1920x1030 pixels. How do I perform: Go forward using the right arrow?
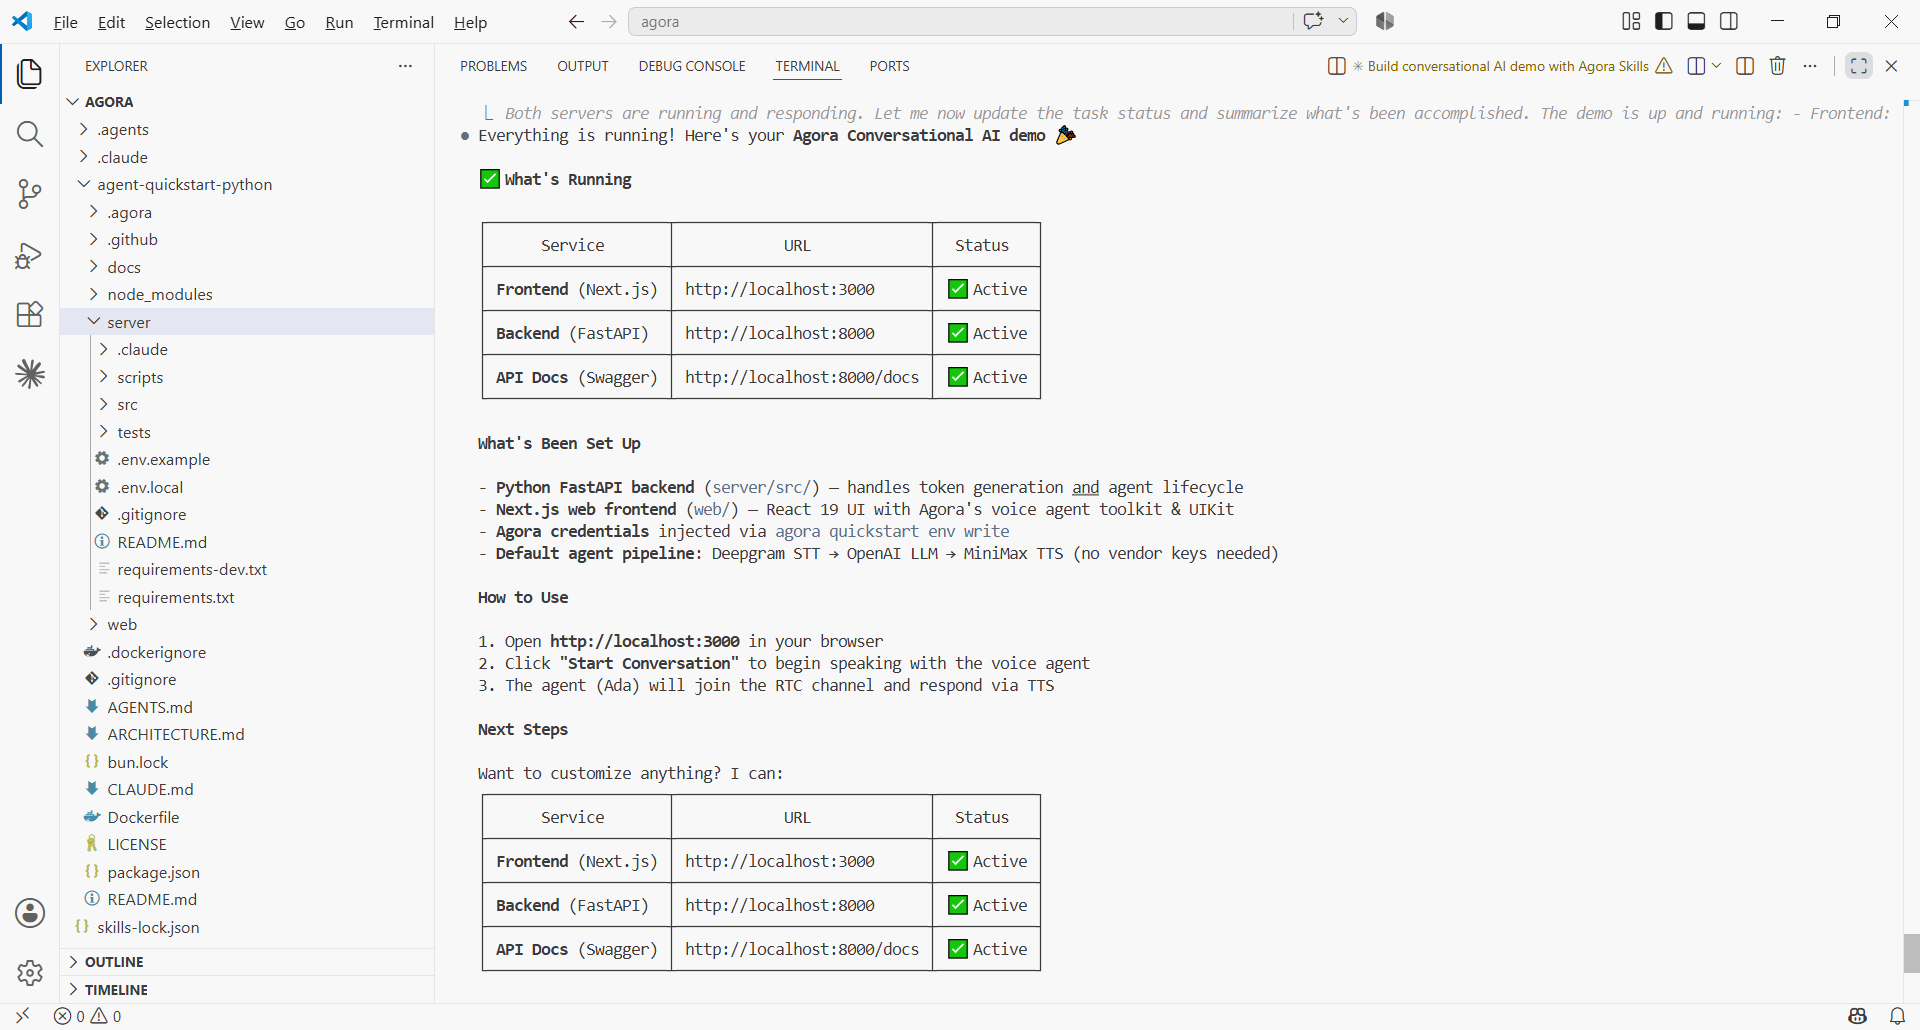[609, 22]
